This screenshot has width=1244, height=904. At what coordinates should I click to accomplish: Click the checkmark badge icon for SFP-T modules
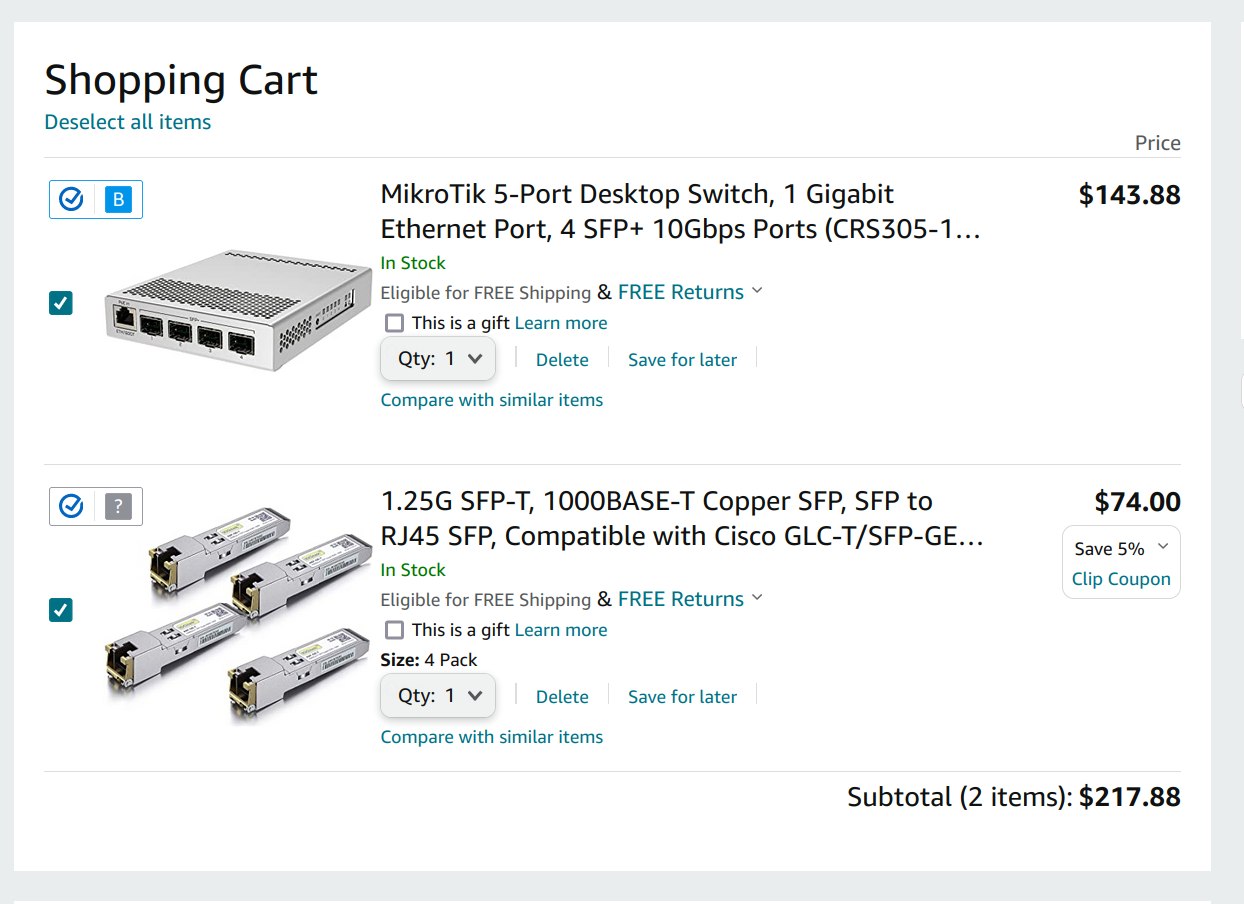point(71,507)
